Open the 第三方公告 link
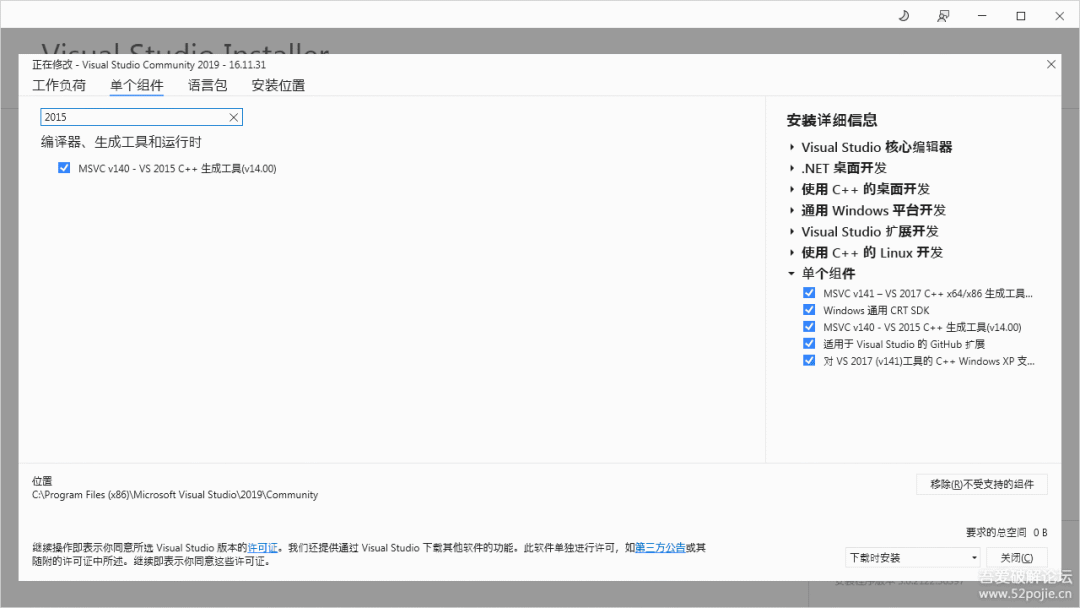 (660, 547)
